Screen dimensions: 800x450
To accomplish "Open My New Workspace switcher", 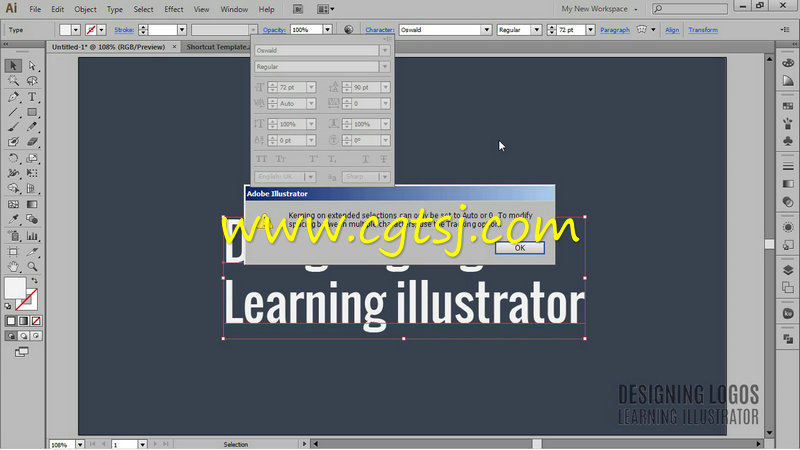I will pyautogui.click(x=599, y=9).
